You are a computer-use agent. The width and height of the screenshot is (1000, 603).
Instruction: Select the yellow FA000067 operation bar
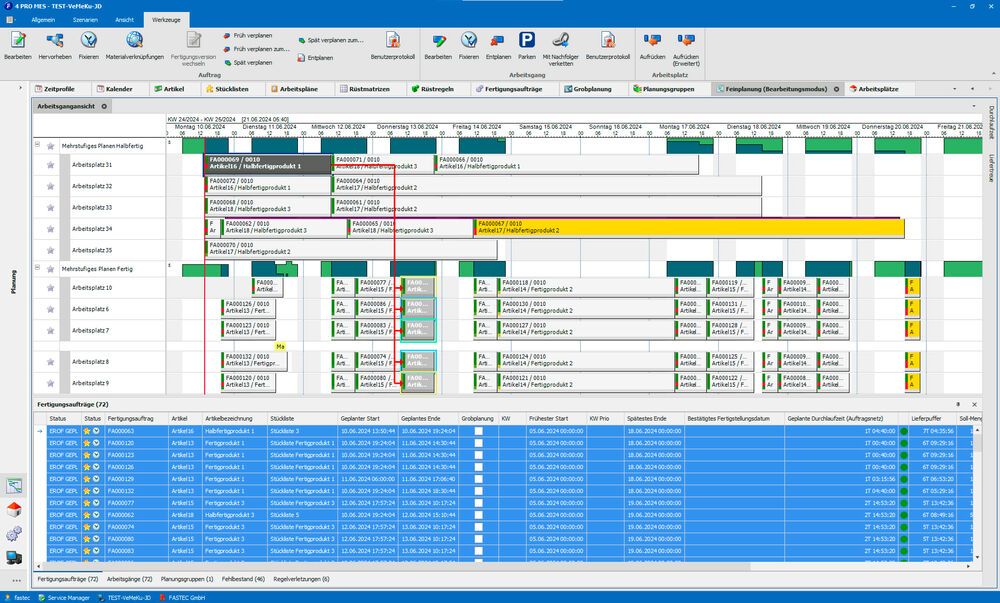click(x=688, y=228)
